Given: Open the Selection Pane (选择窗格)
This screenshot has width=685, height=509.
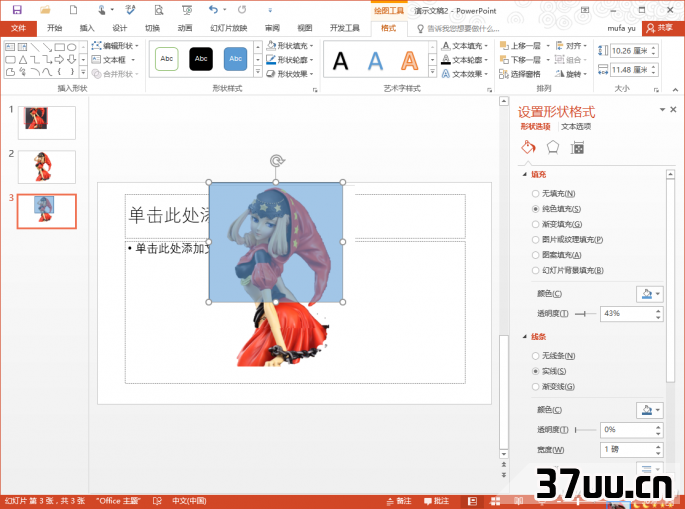Looking at the screenshot, I should click(520, 74).
